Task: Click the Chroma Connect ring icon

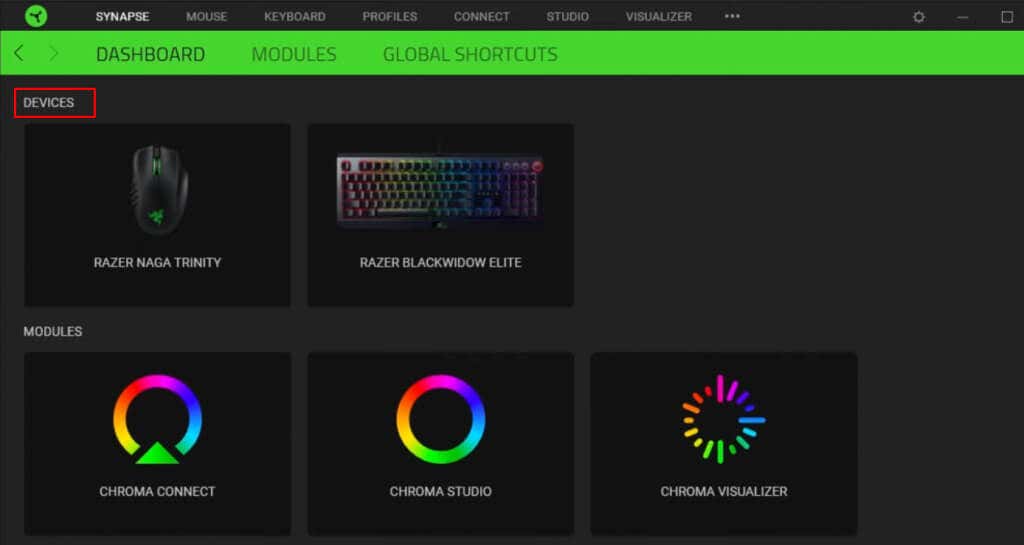Action: pos(157,419)
